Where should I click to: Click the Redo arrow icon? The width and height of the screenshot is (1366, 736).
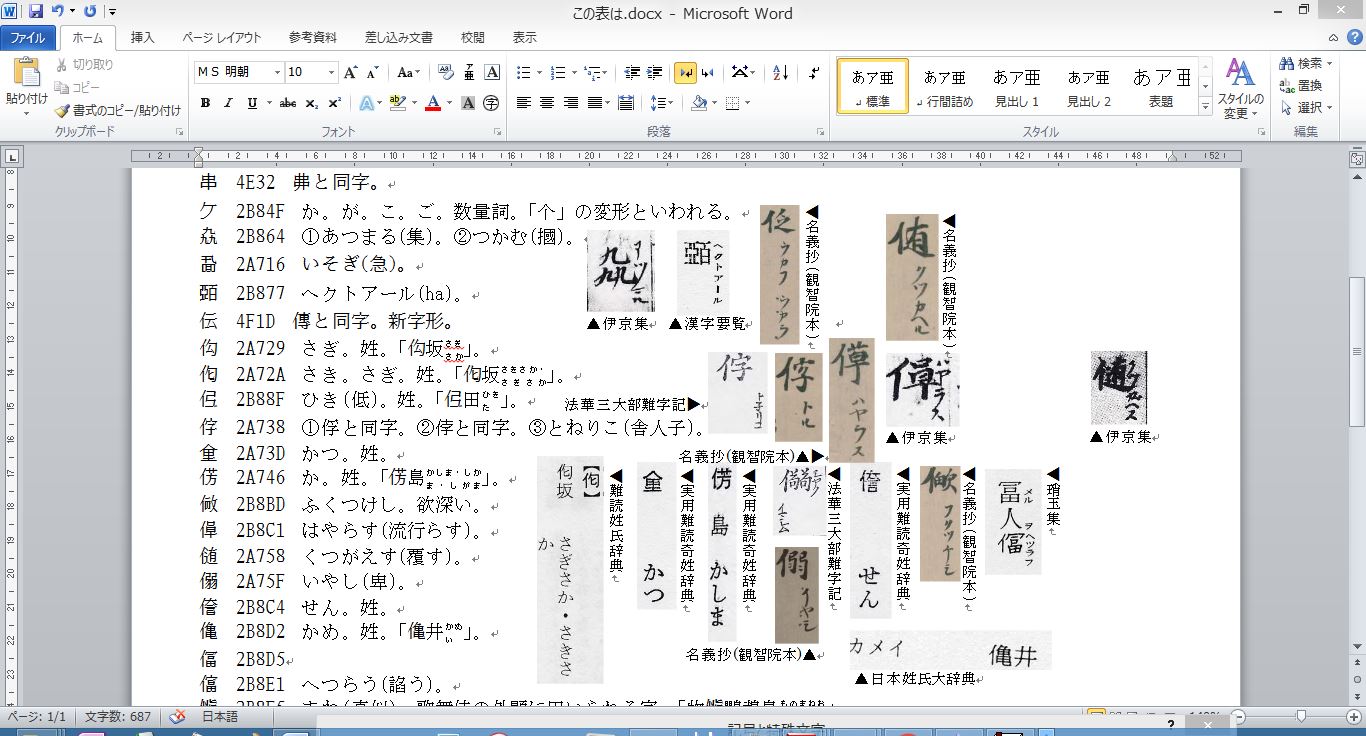91,12
